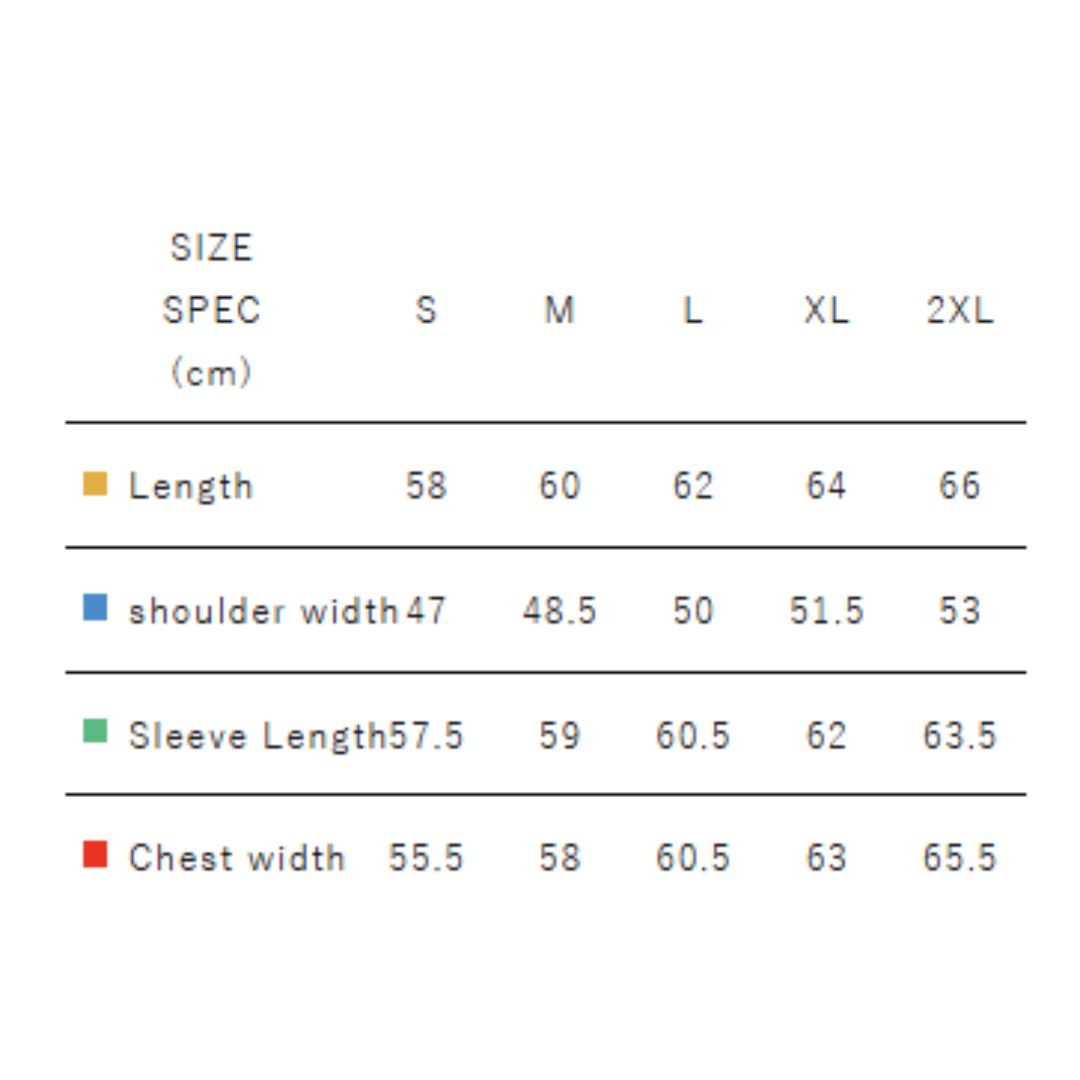Select the L size column header

(x=692, y=311)
